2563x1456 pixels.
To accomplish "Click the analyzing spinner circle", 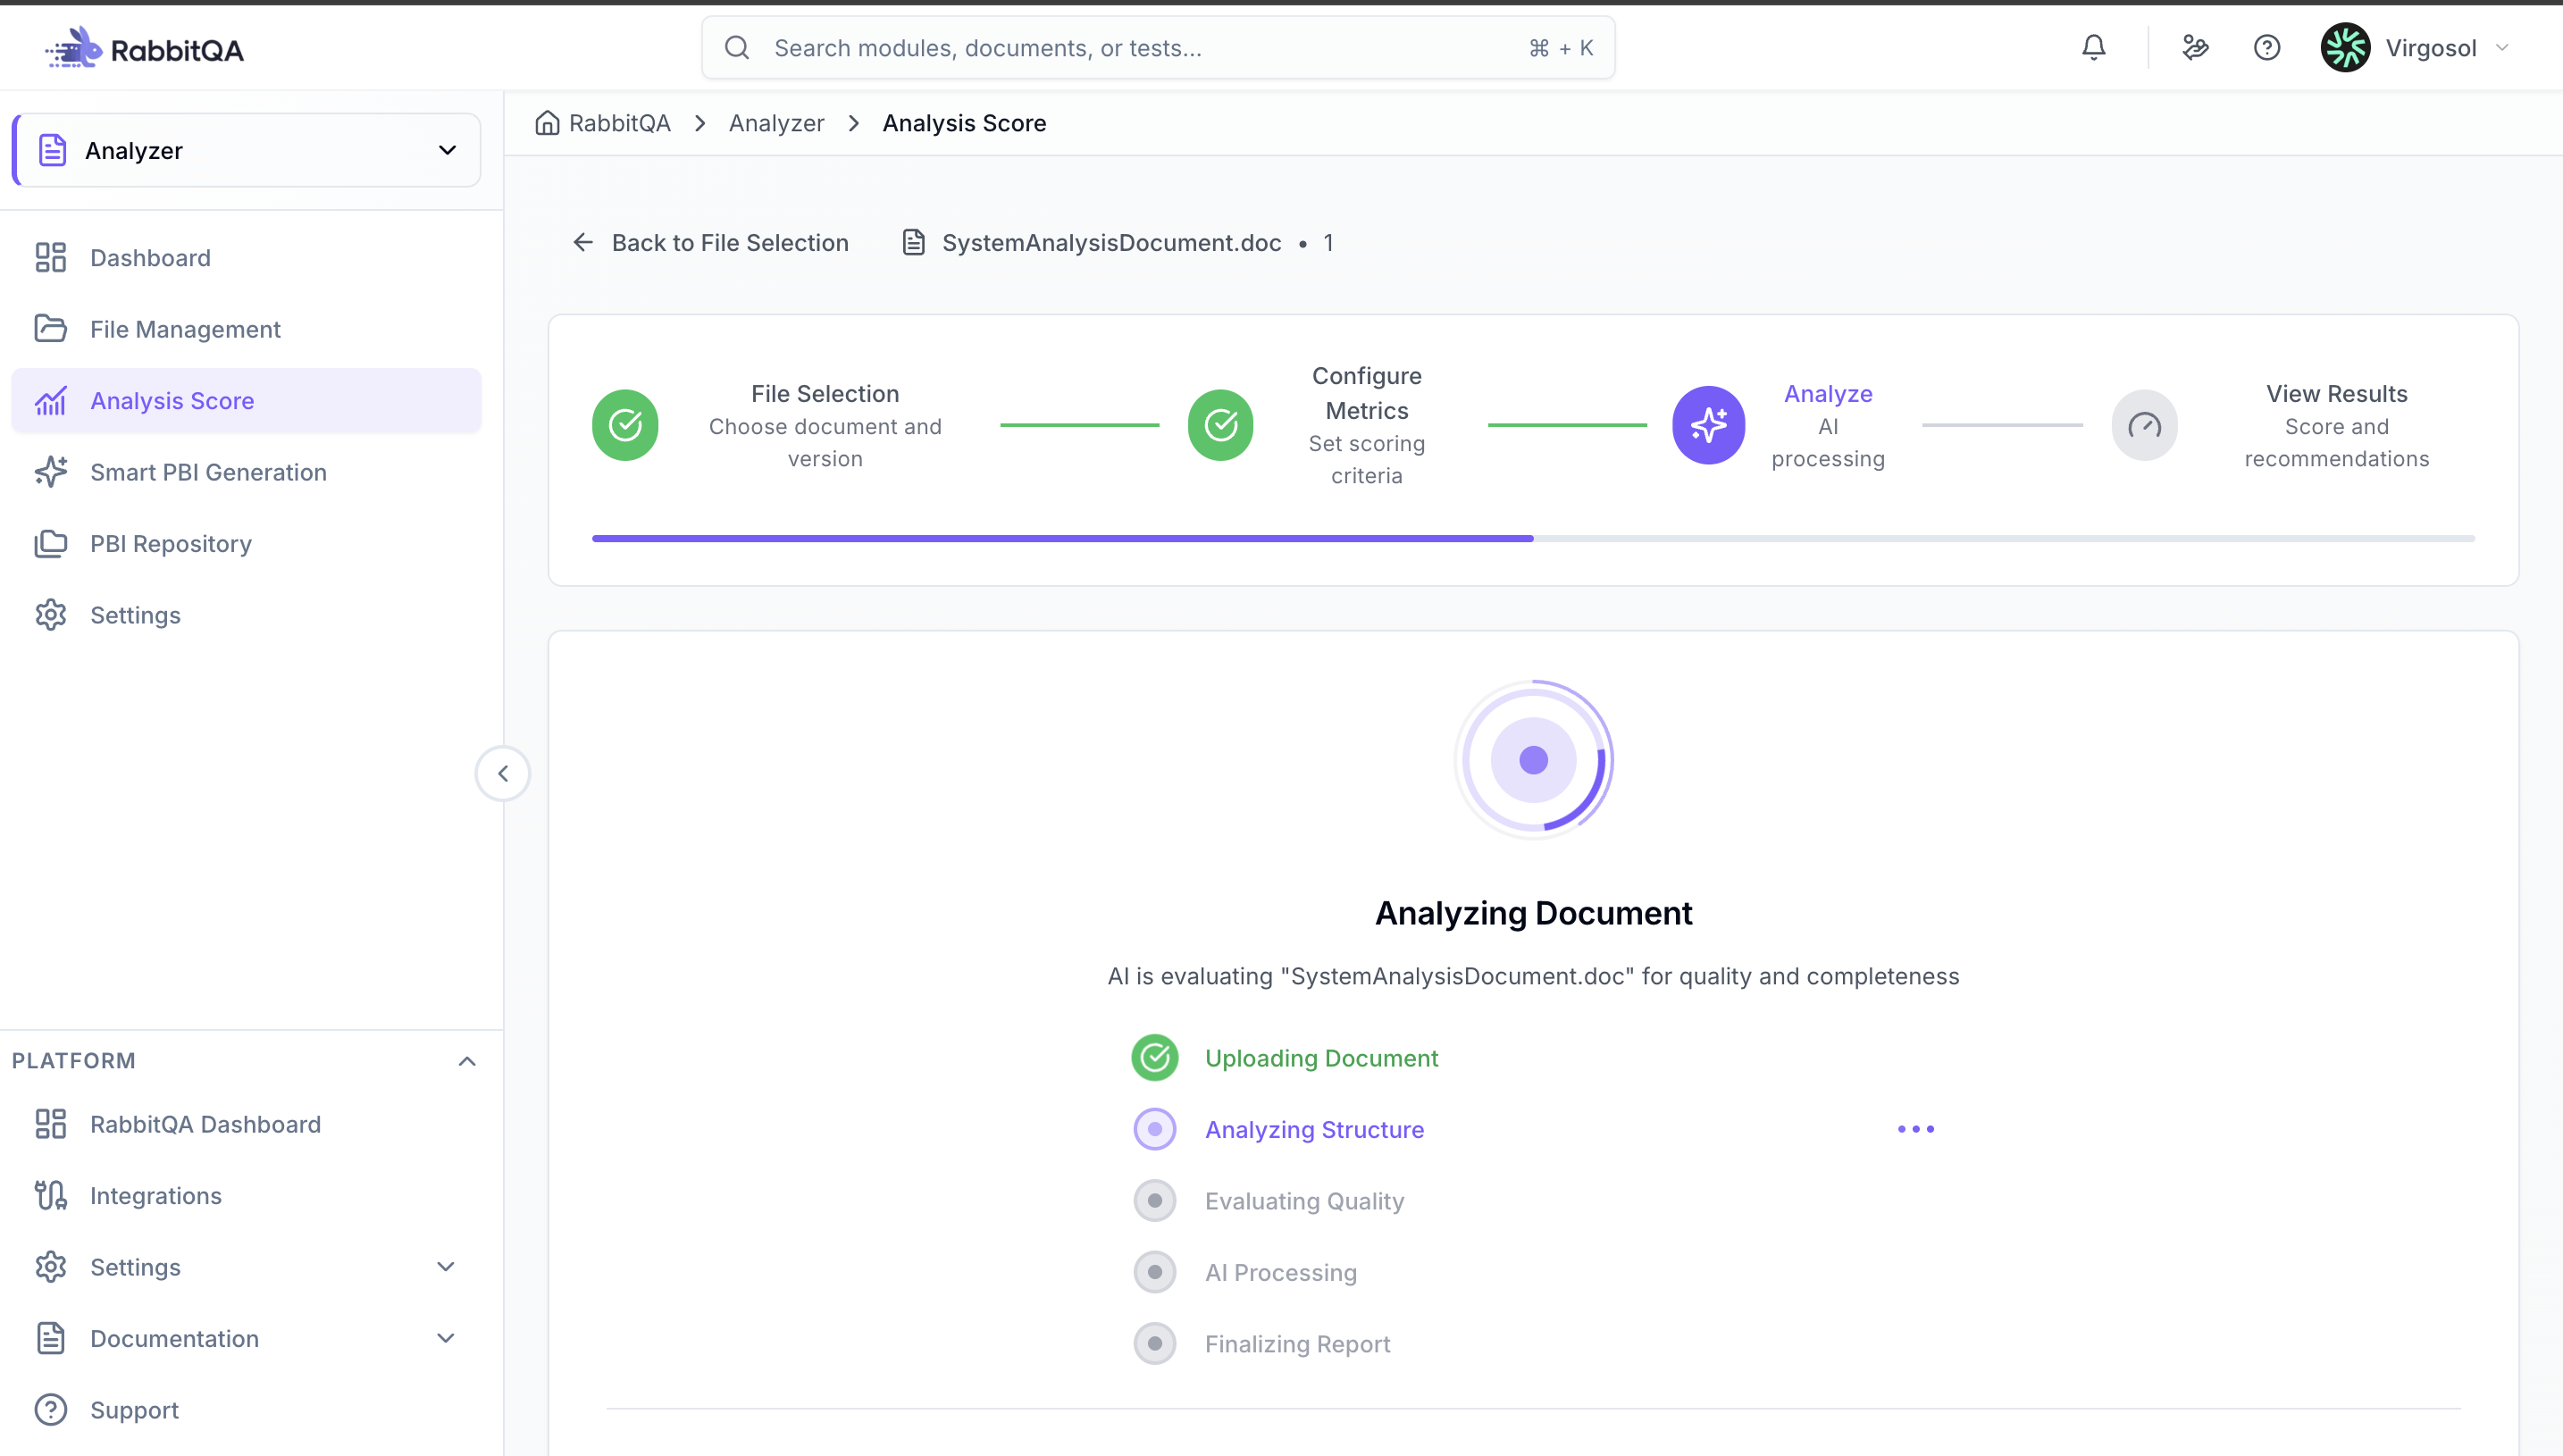I will (1533, 760).
